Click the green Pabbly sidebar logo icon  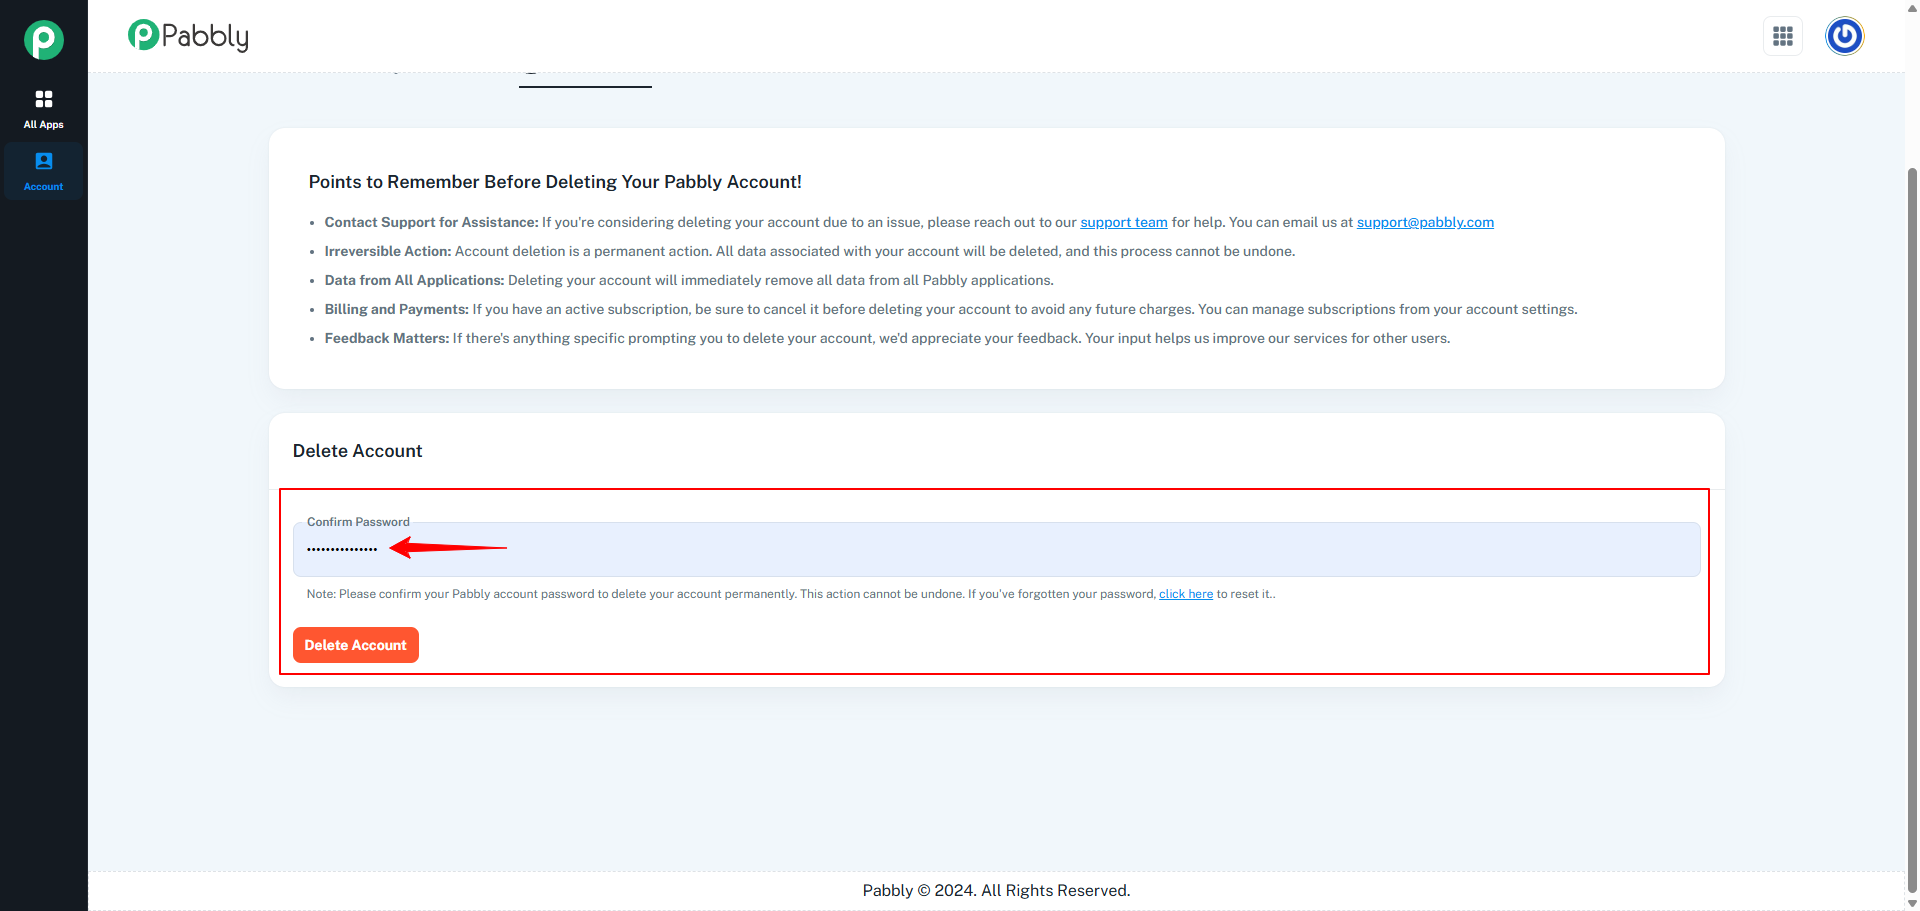click(44, 40)
